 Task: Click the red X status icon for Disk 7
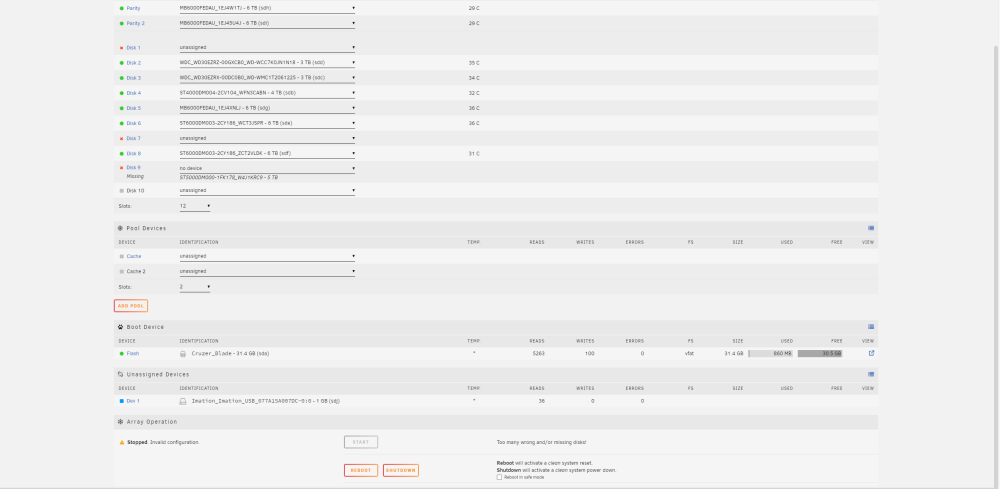tap(121, 138)
